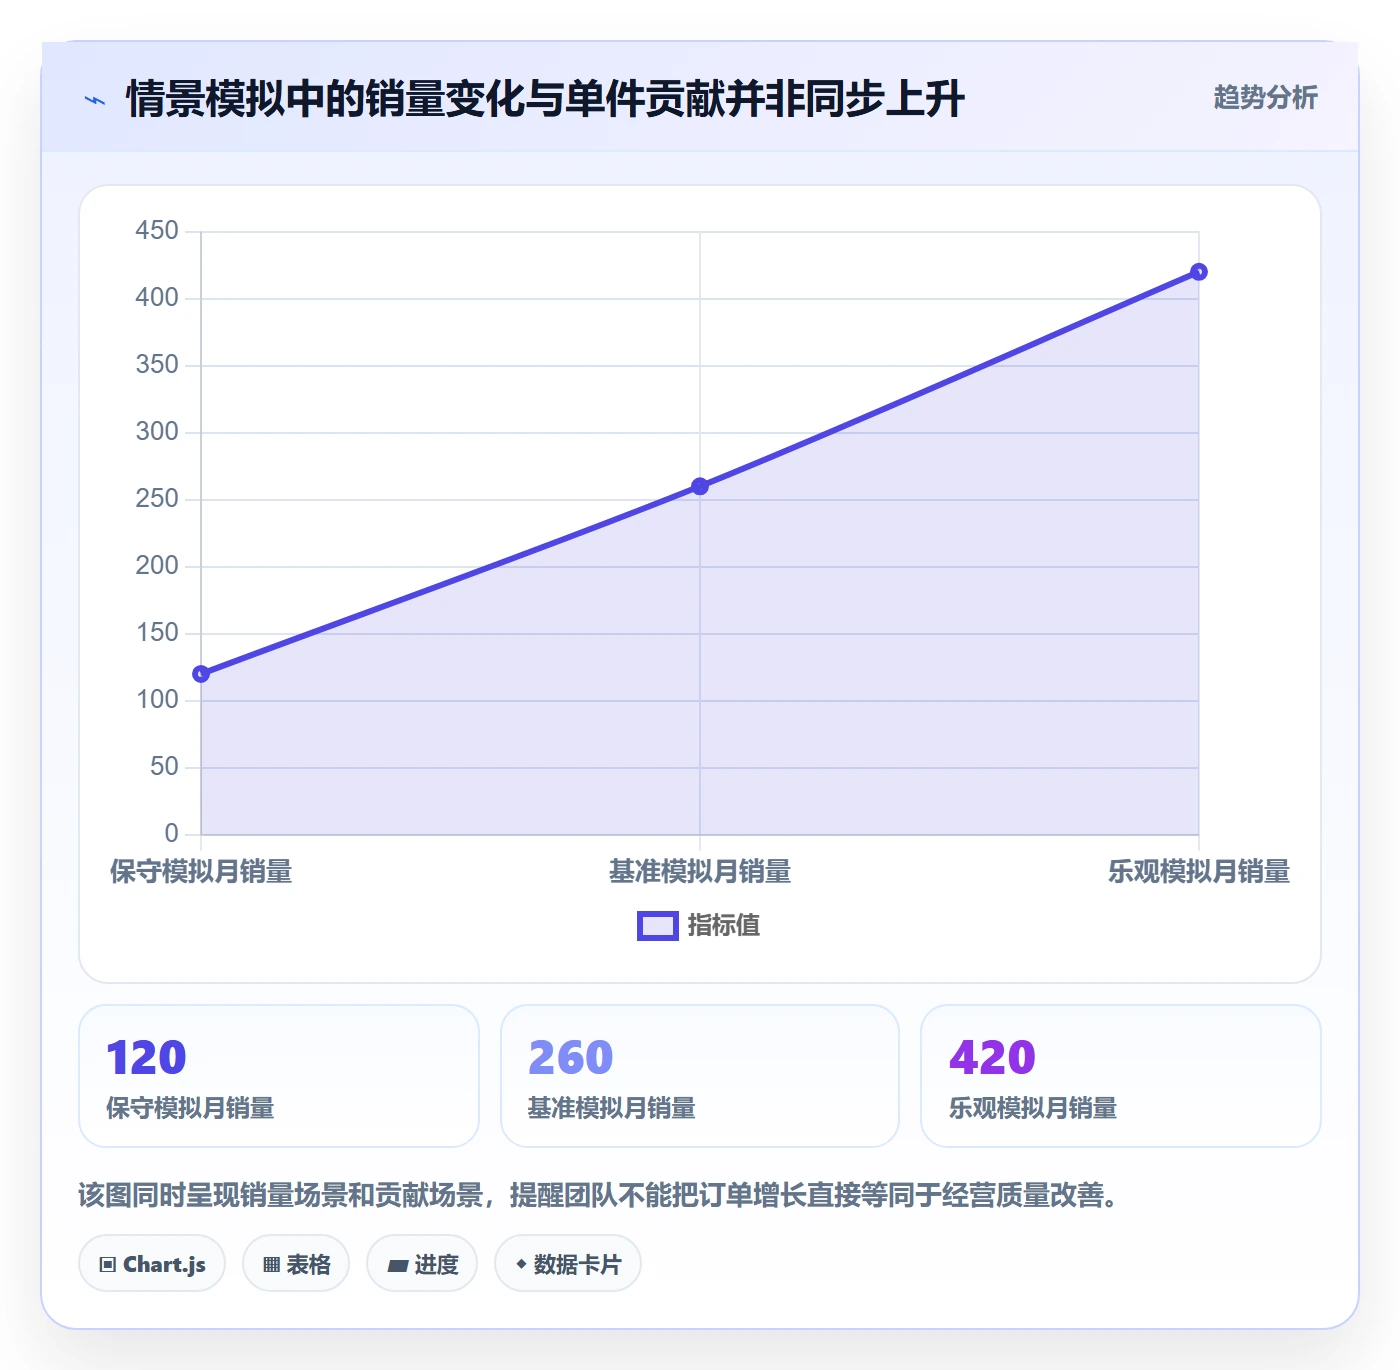
Task: Toggle the 指标值 legend color box
Action: pos(658,926)
